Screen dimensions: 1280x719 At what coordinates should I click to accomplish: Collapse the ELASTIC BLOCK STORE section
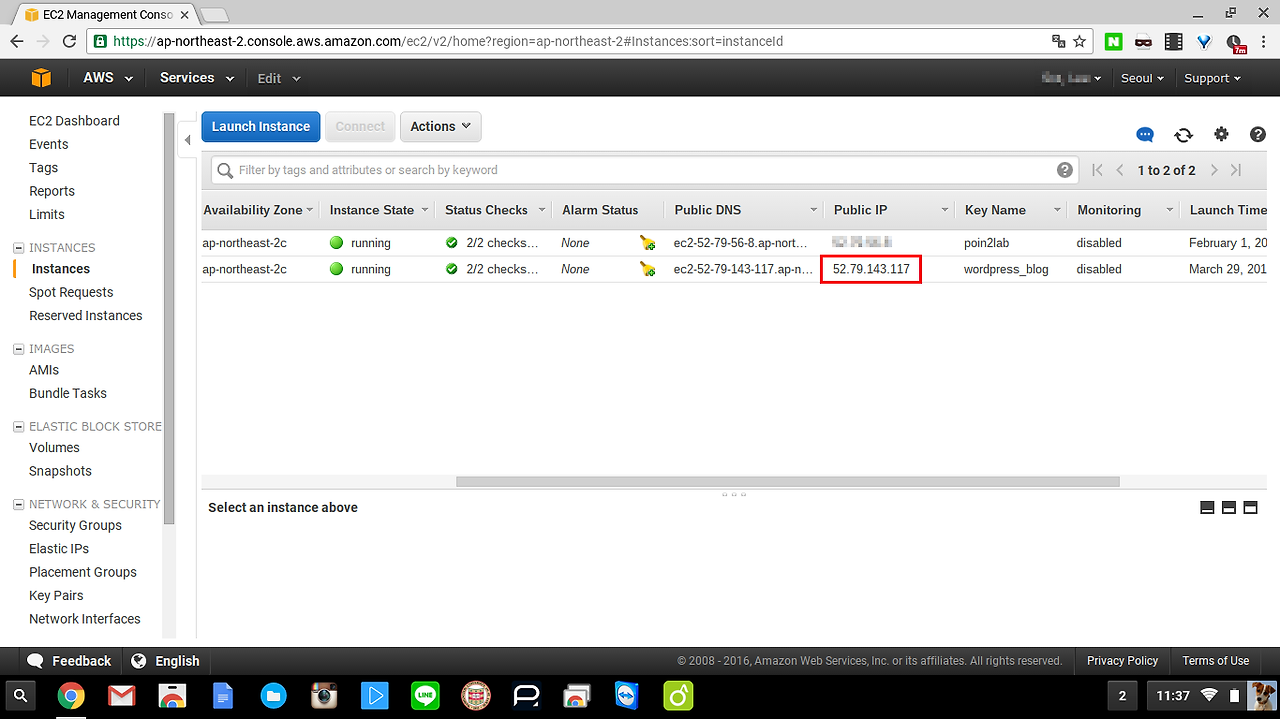[x=18, y=427]
